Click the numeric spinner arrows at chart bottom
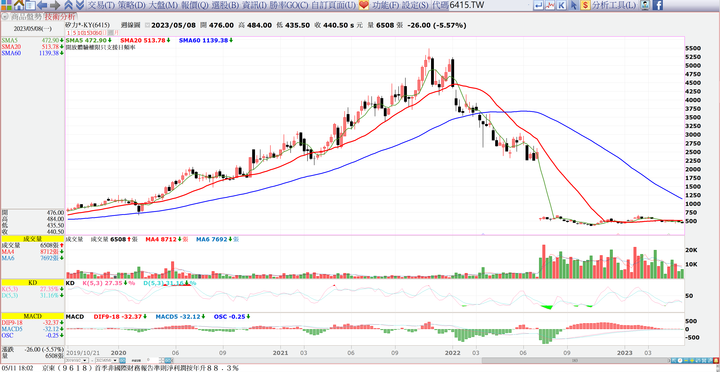 coord(163,360)
